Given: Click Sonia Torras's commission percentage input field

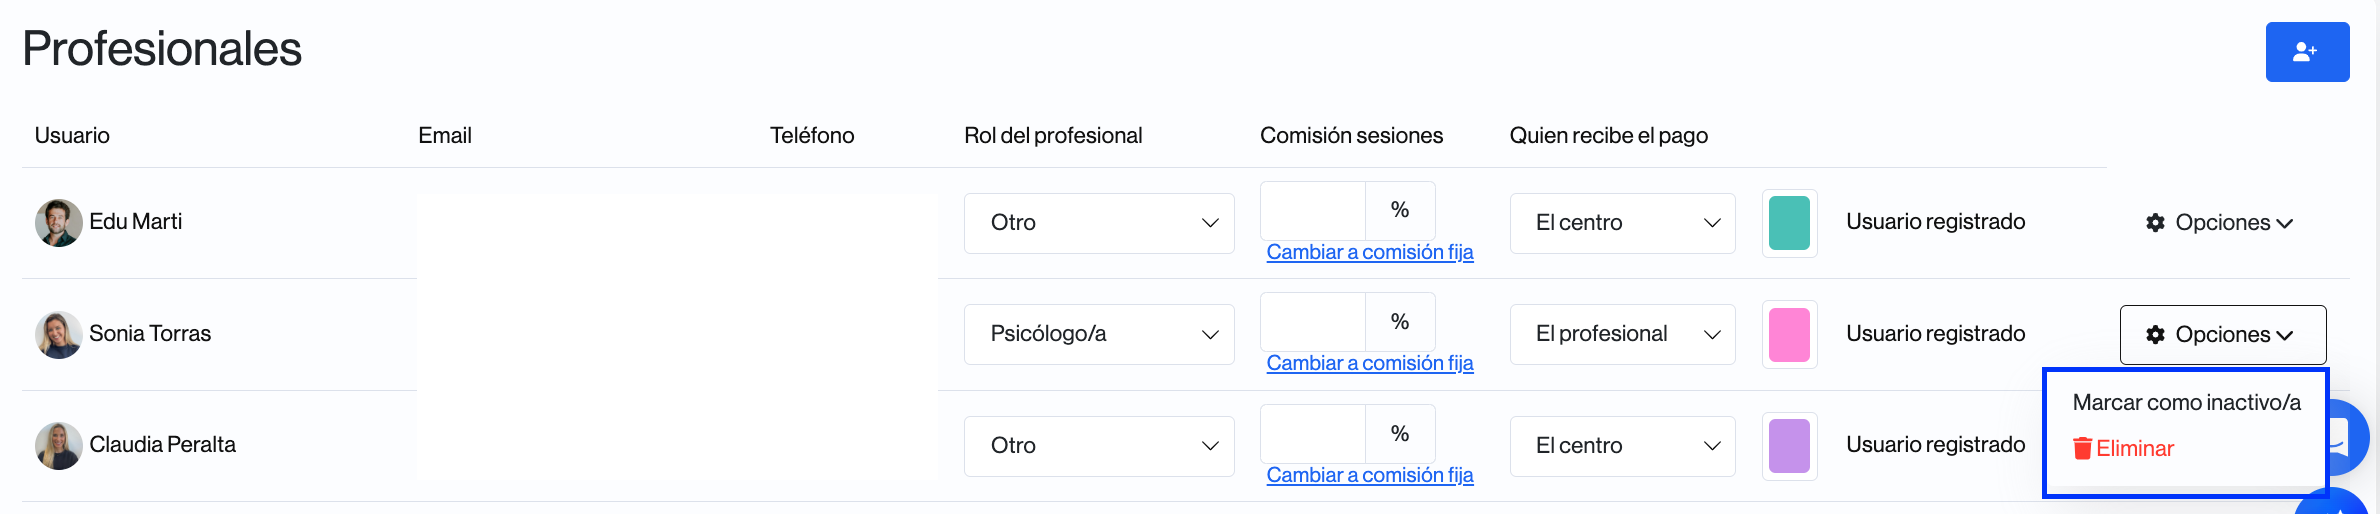Looking at the screenshot, I should point(1312,322).
